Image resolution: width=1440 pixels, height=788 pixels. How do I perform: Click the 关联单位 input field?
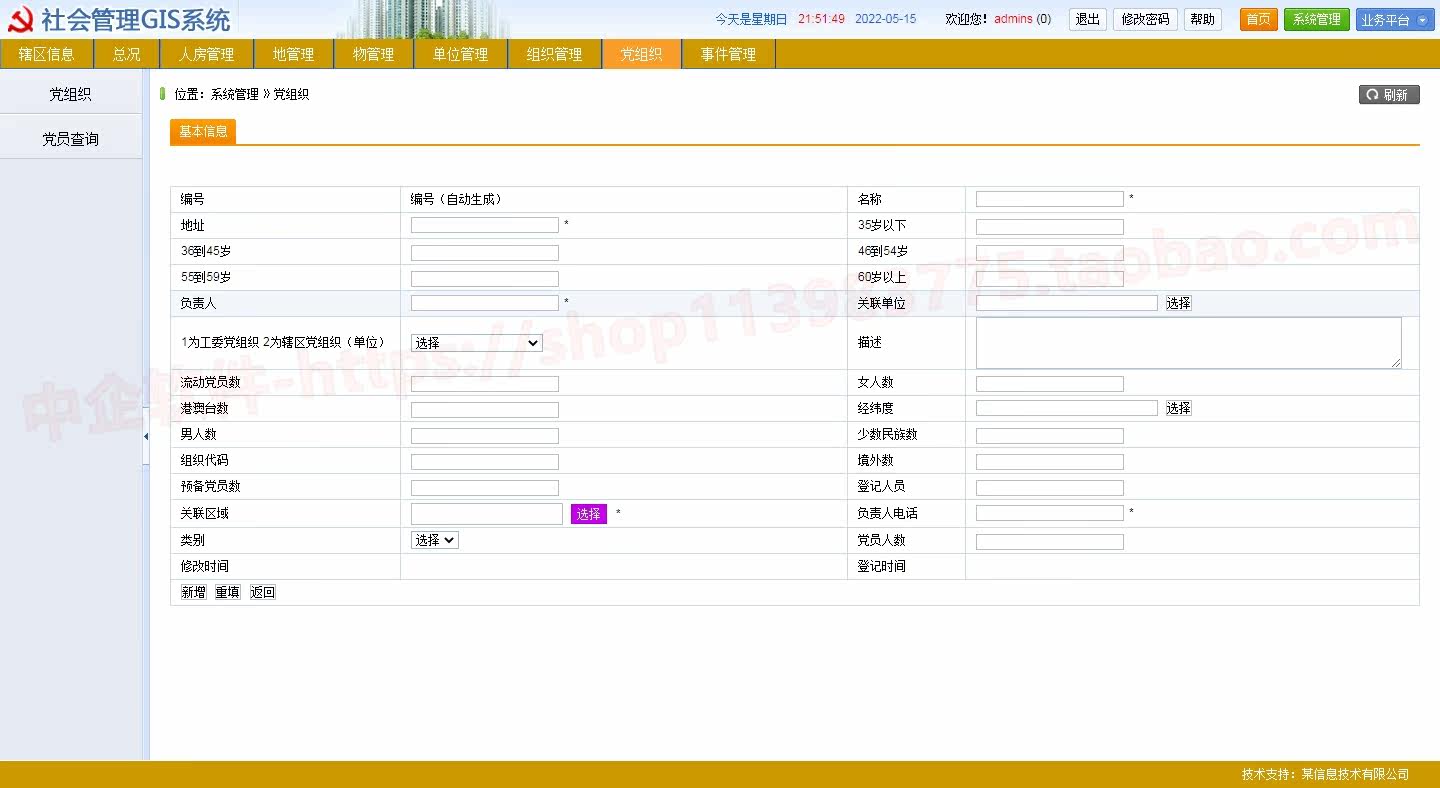pos(1067,303)
